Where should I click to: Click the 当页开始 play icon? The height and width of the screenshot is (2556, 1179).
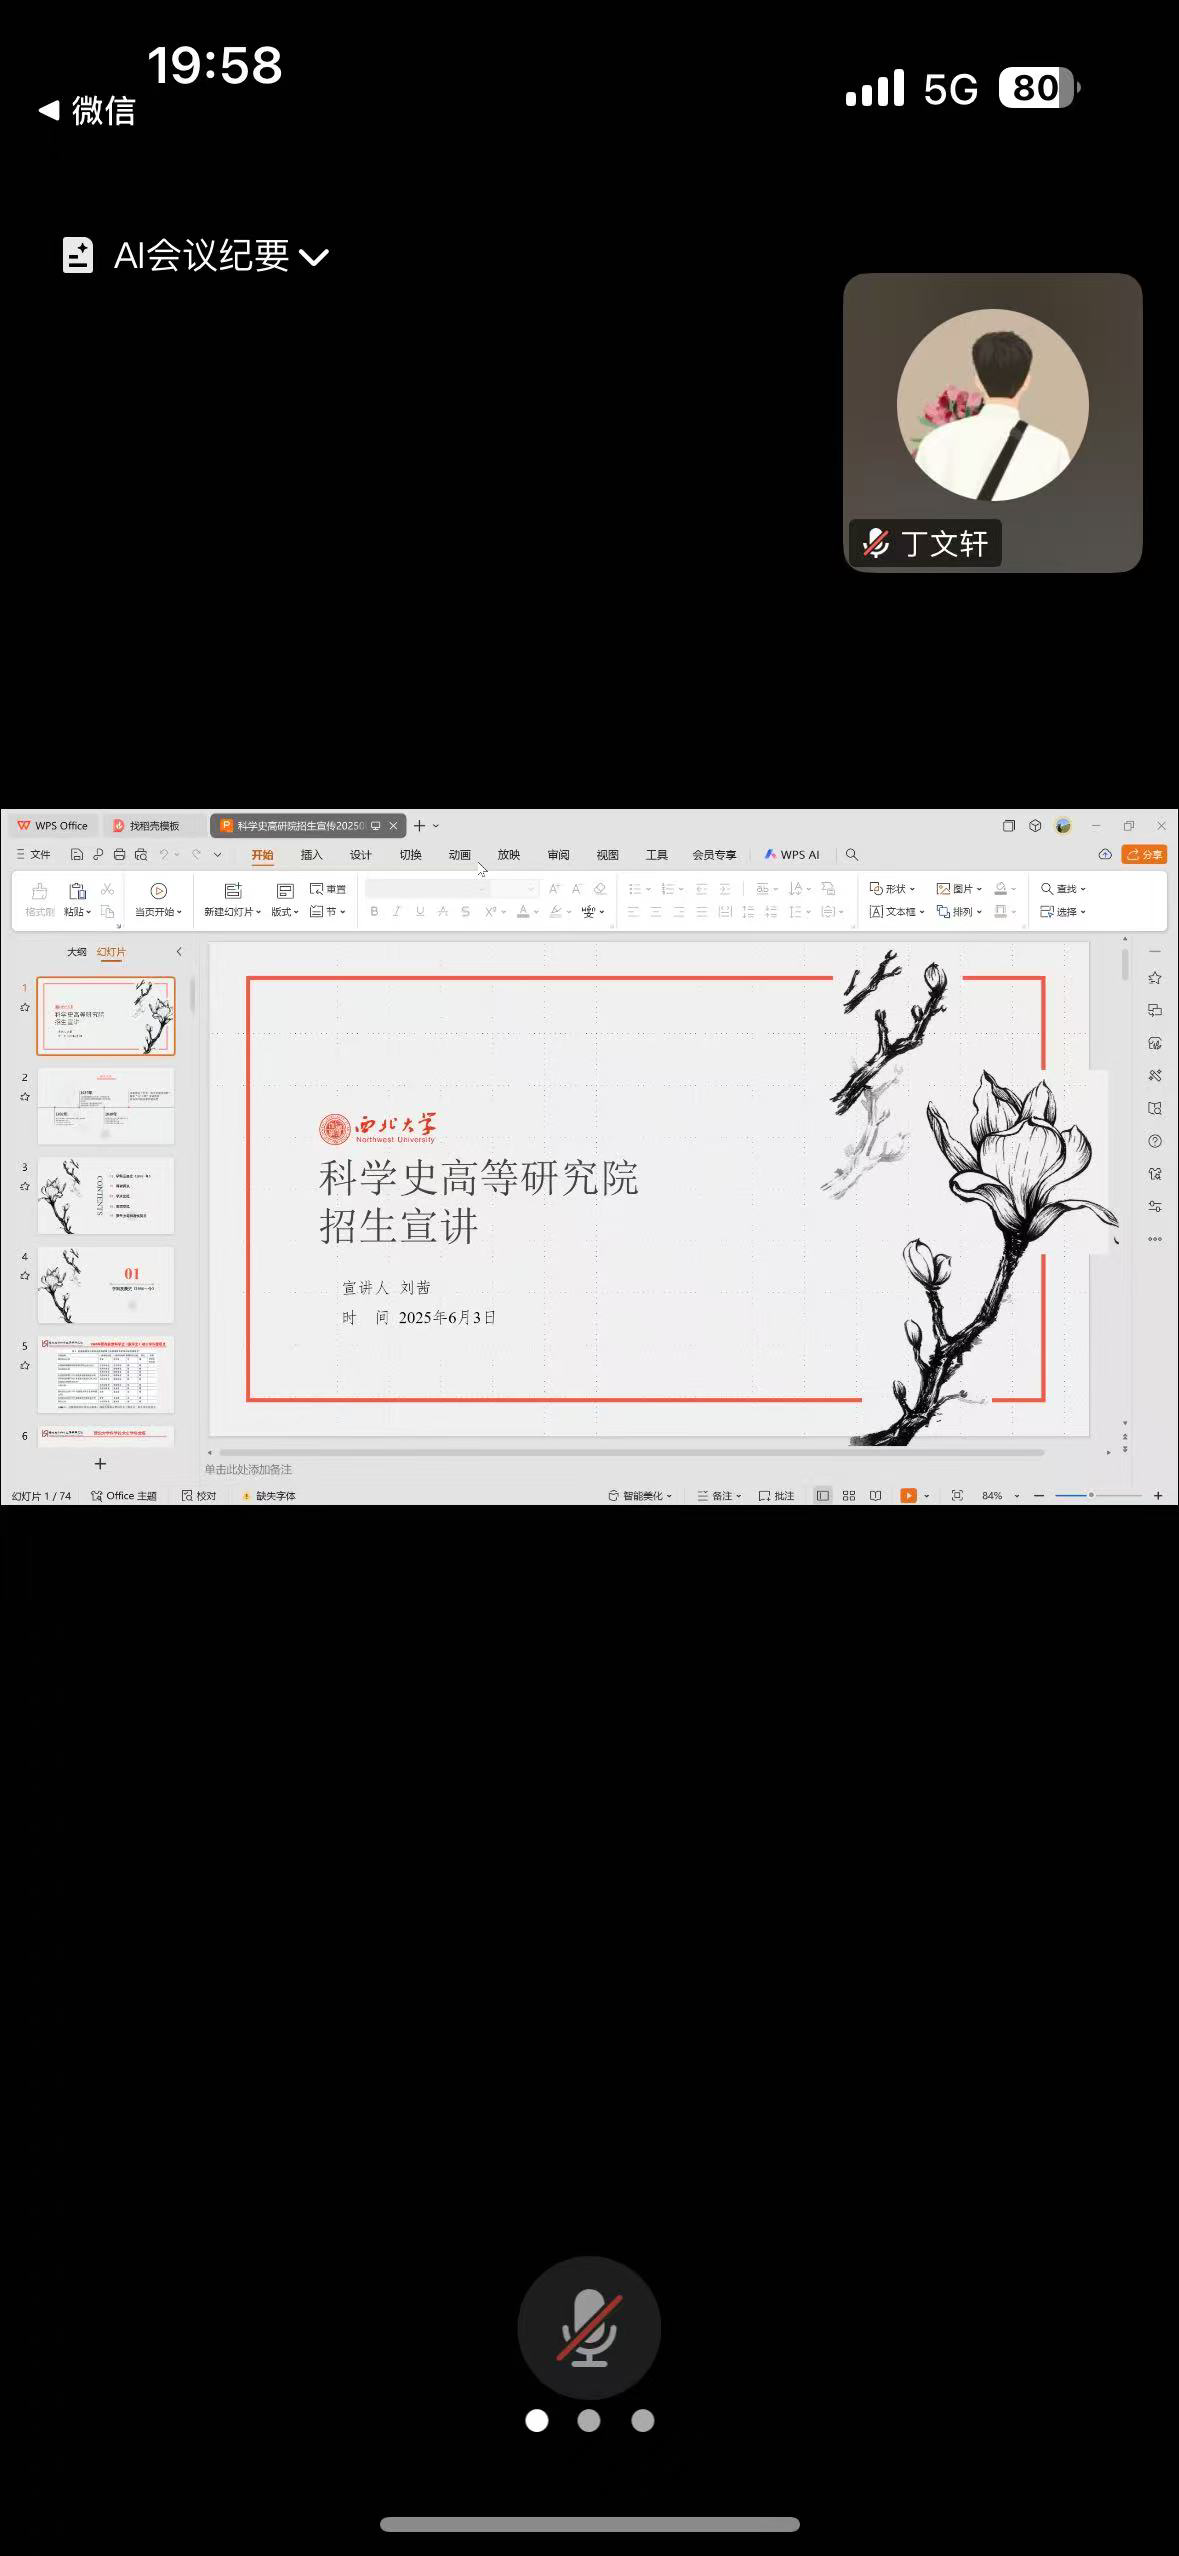[158, 890]
